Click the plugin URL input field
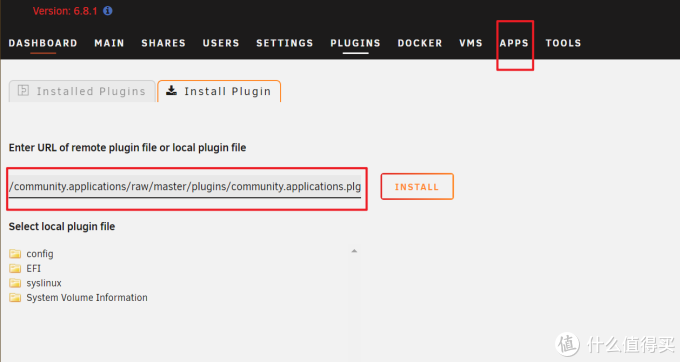The height and width of the screenshot is (362, 680). pyautogui.click(x=185, y=187)
